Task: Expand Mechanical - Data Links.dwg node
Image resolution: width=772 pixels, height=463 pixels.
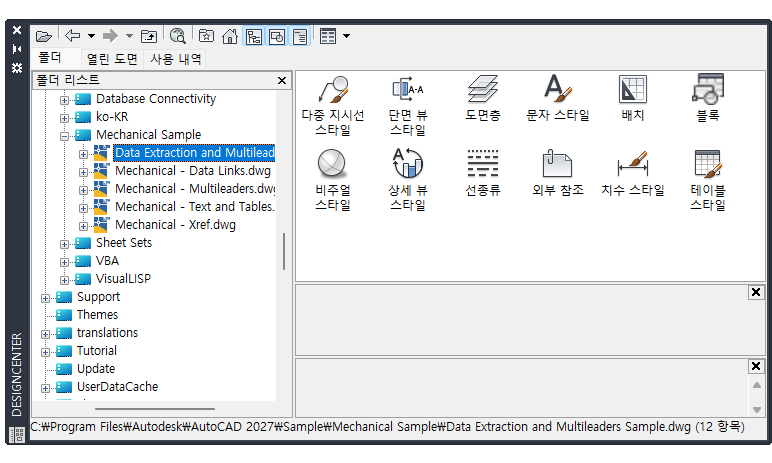Action: (x=83, y=172)
